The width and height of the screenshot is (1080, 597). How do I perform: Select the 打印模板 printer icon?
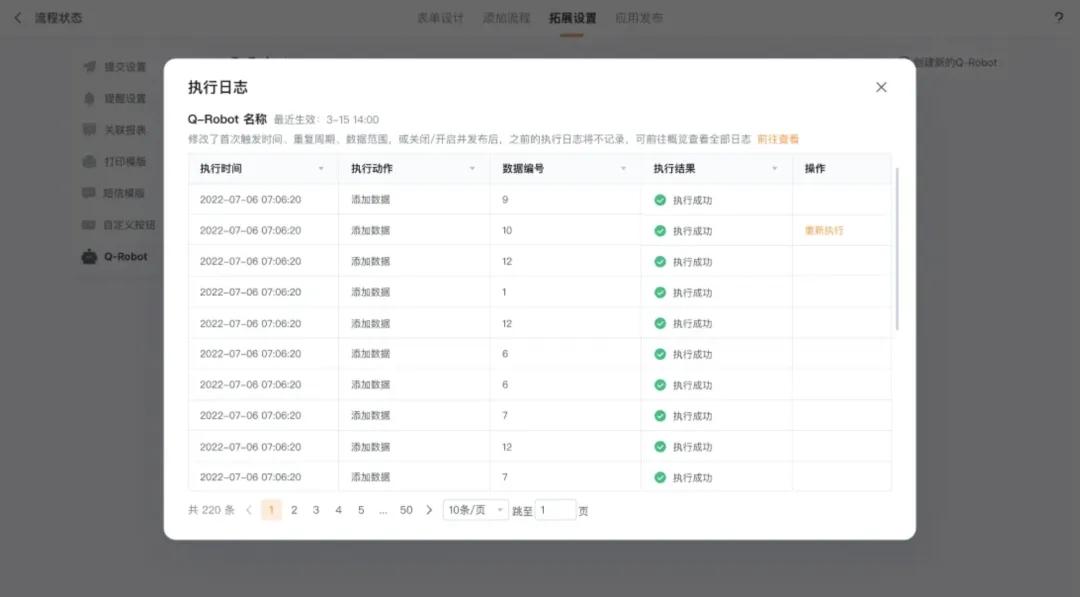90,161
